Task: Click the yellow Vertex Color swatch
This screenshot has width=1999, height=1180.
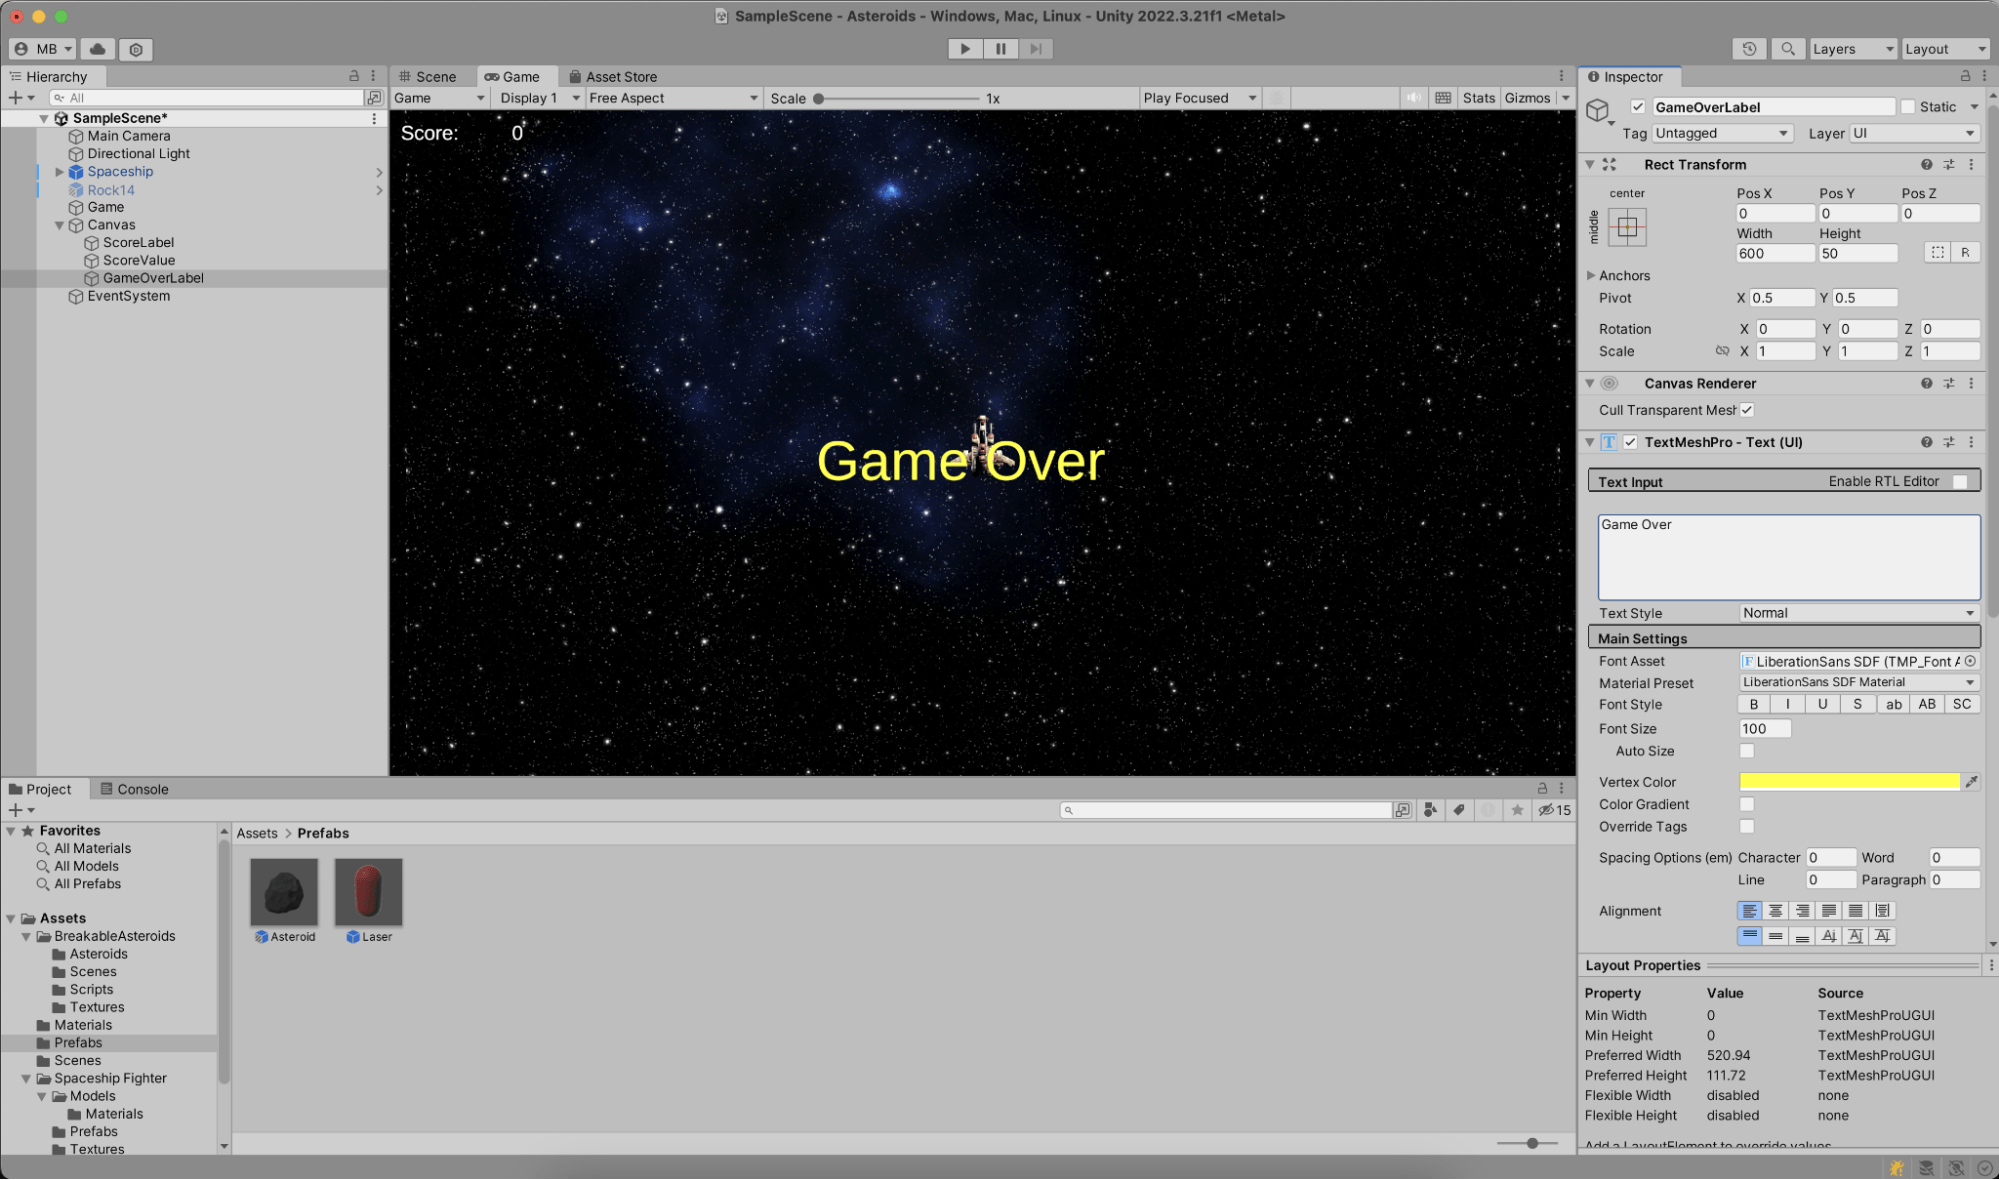Action: click(x=1848, y=781)
